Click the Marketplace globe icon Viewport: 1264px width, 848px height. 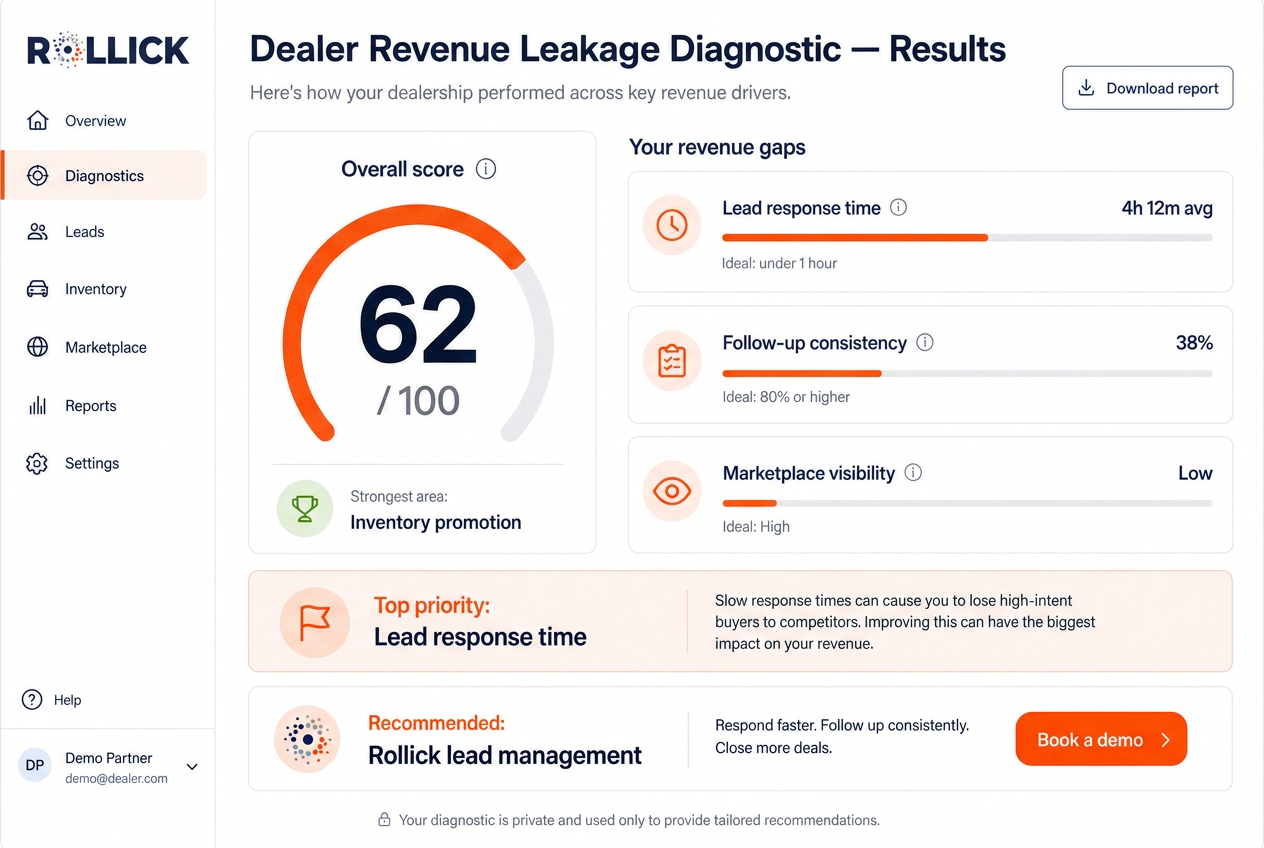(37, 347)
